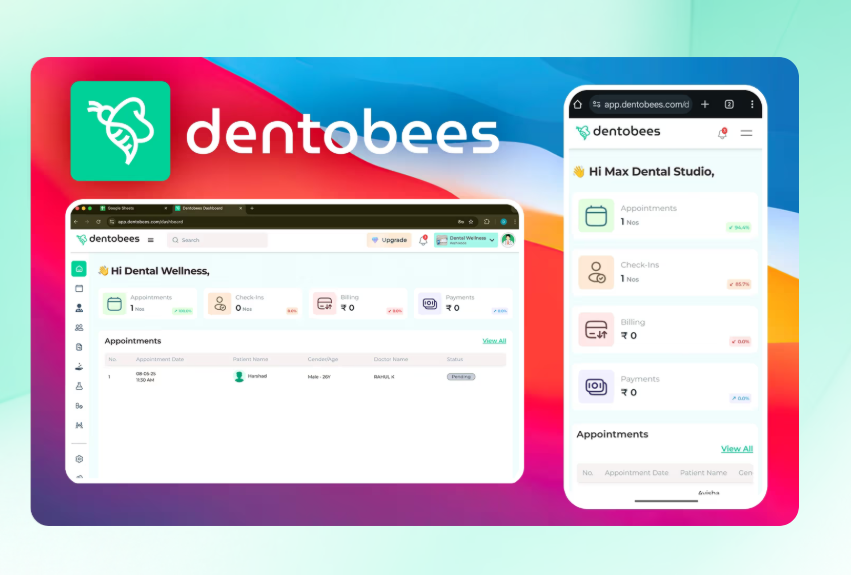Click the desktop Appointments calendar card icon
851x575 pixels.
[115, 304]
